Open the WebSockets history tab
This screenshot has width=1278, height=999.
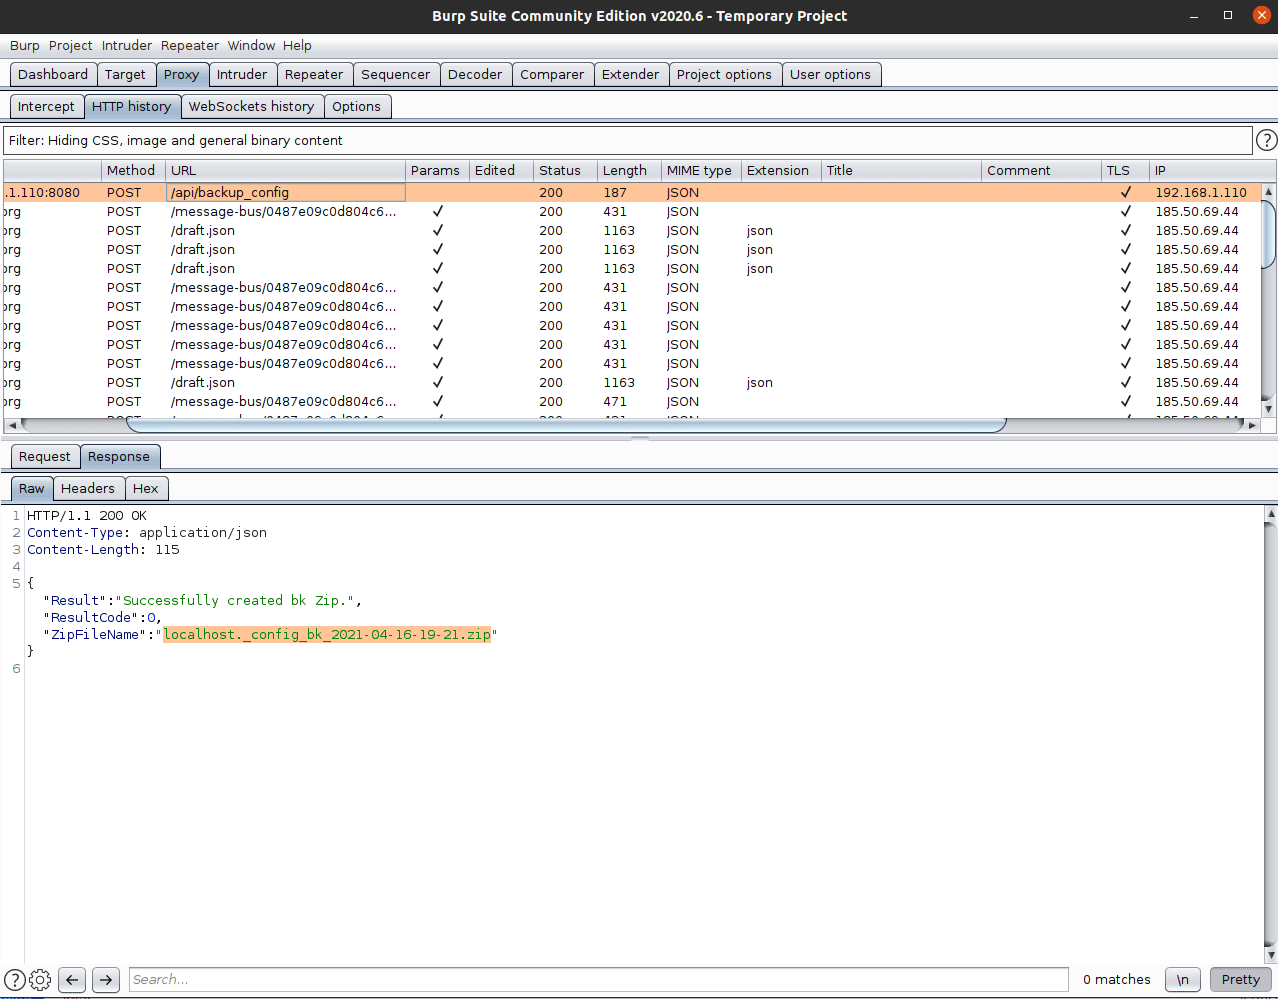pos(251,107)
